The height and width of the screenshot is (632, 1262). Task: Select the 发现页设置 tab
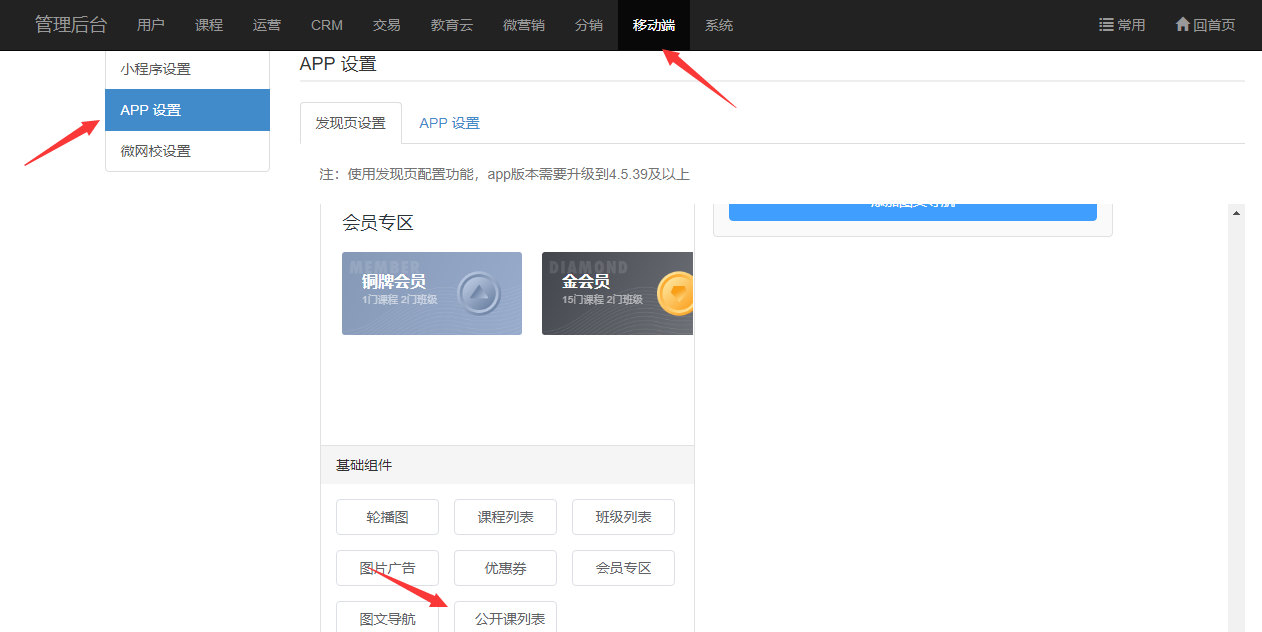(350, 123)
